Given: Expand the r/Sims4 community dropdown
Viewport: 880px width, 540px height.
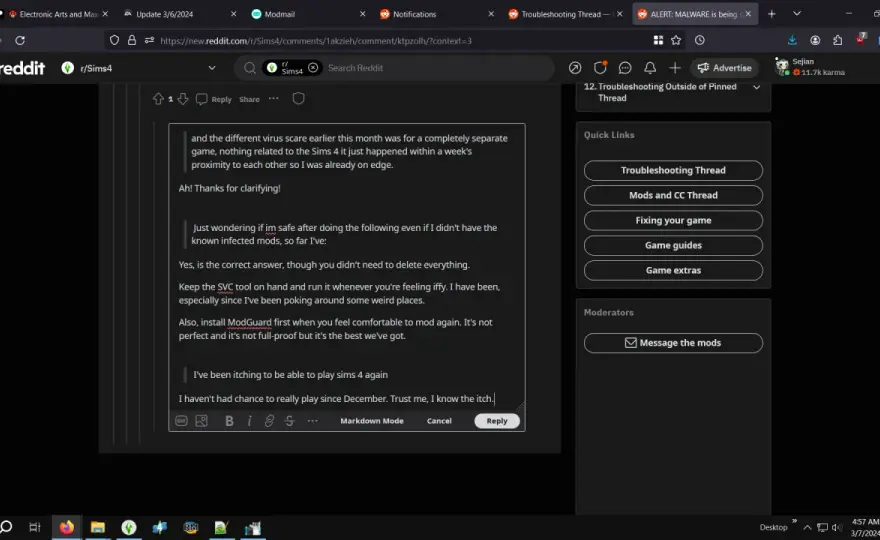Looking at the screenshot, I should point(212,68).
